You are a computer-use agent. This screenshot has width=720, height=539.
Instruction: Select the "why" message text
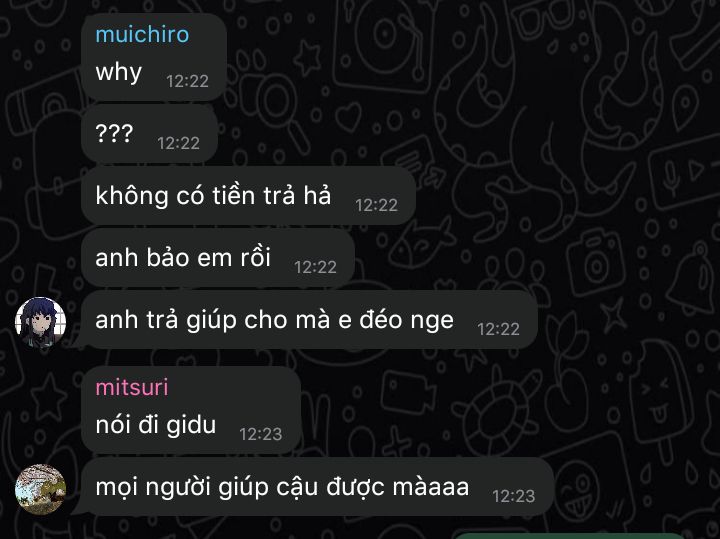tap(118, 72)
